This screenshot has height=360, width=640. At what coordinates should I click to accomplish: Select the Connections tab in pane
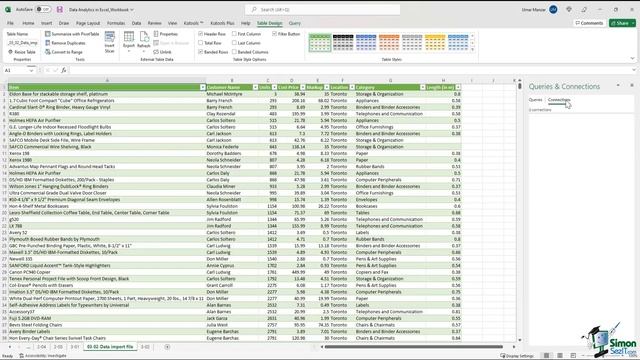pos(559,100)
